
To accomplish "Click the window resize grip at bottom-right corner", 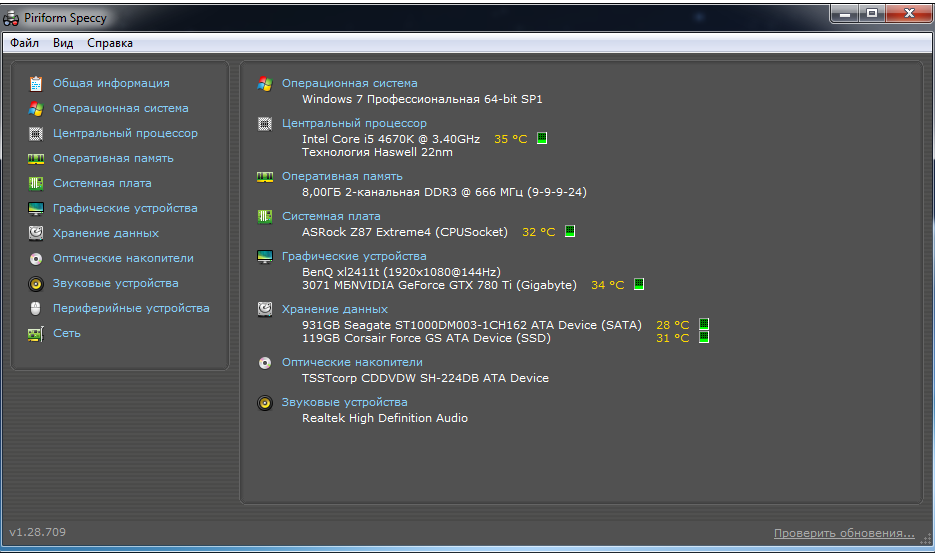I will coord(925,539).
